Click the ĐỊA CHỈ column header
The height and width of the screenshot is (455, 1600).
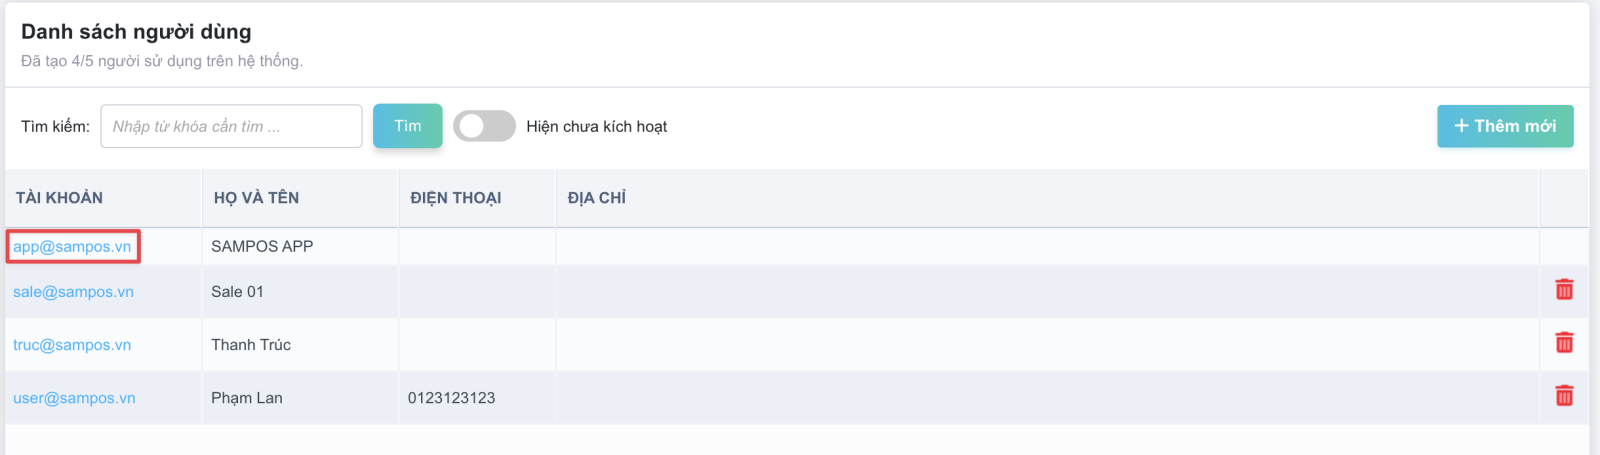pyautogui.click(x=597, y=198)
